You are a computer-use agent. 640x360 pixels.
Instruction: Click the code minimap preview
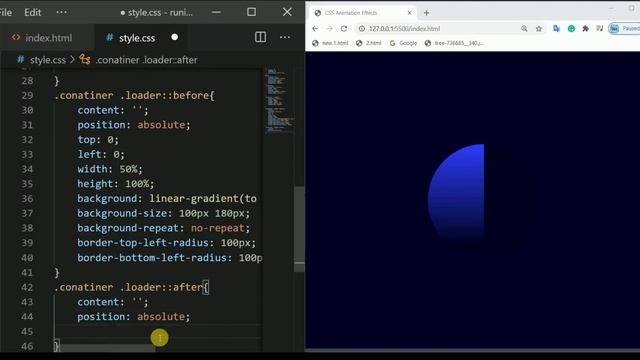pos(279,101)
